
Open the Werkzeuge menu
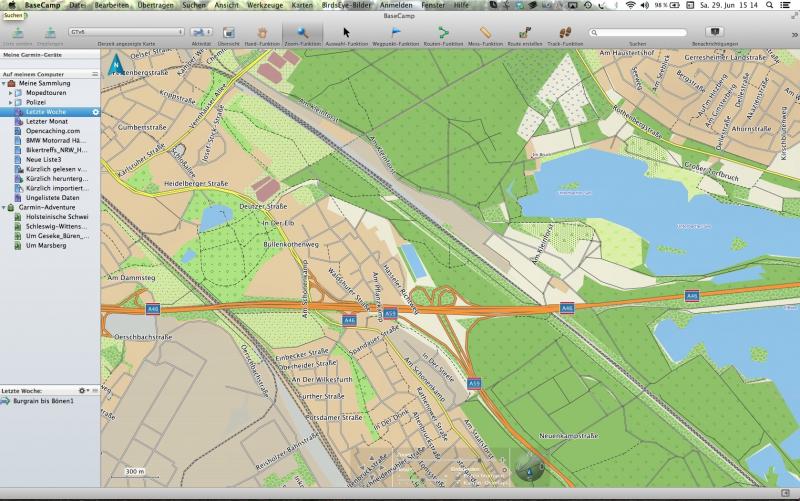point(266,5)
